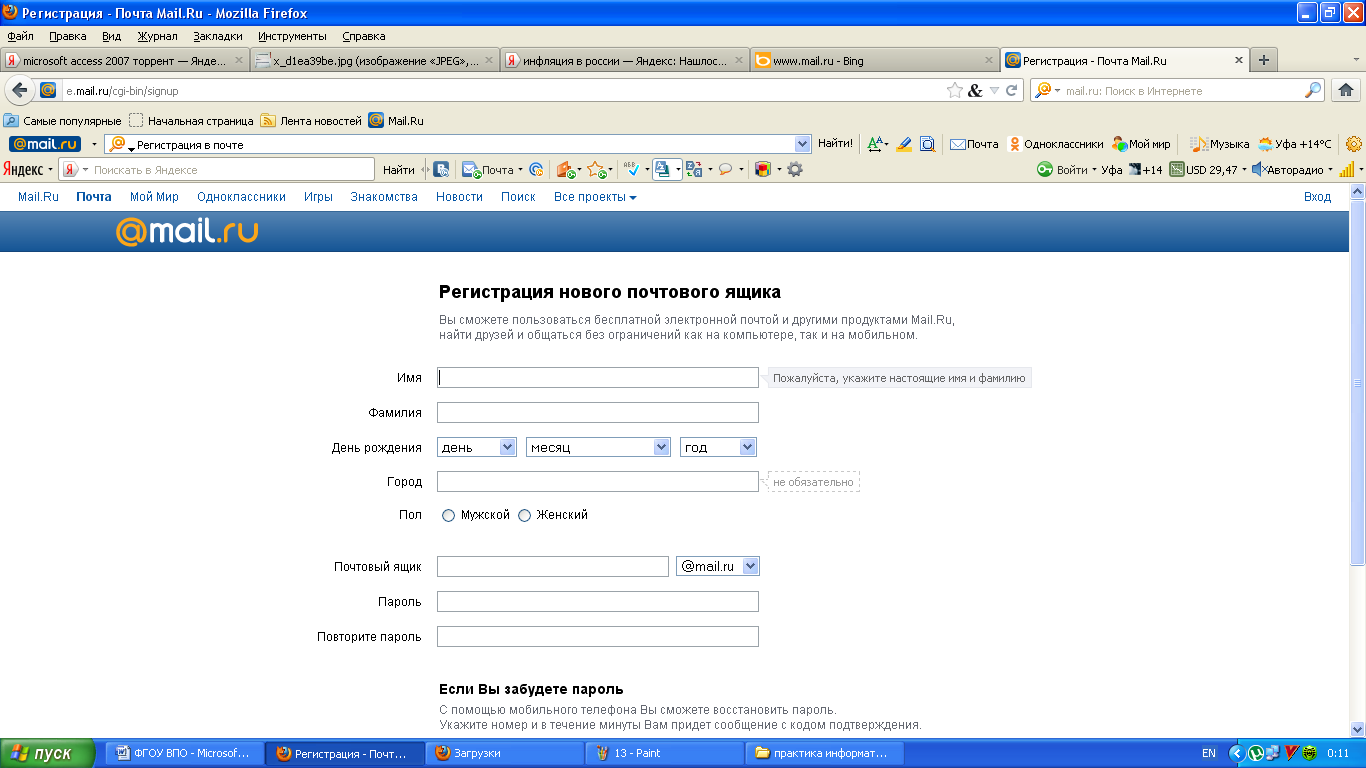Screen dimensions: 1366x768
Task: Click the Вход link
Action: (x=1317, y=197)
